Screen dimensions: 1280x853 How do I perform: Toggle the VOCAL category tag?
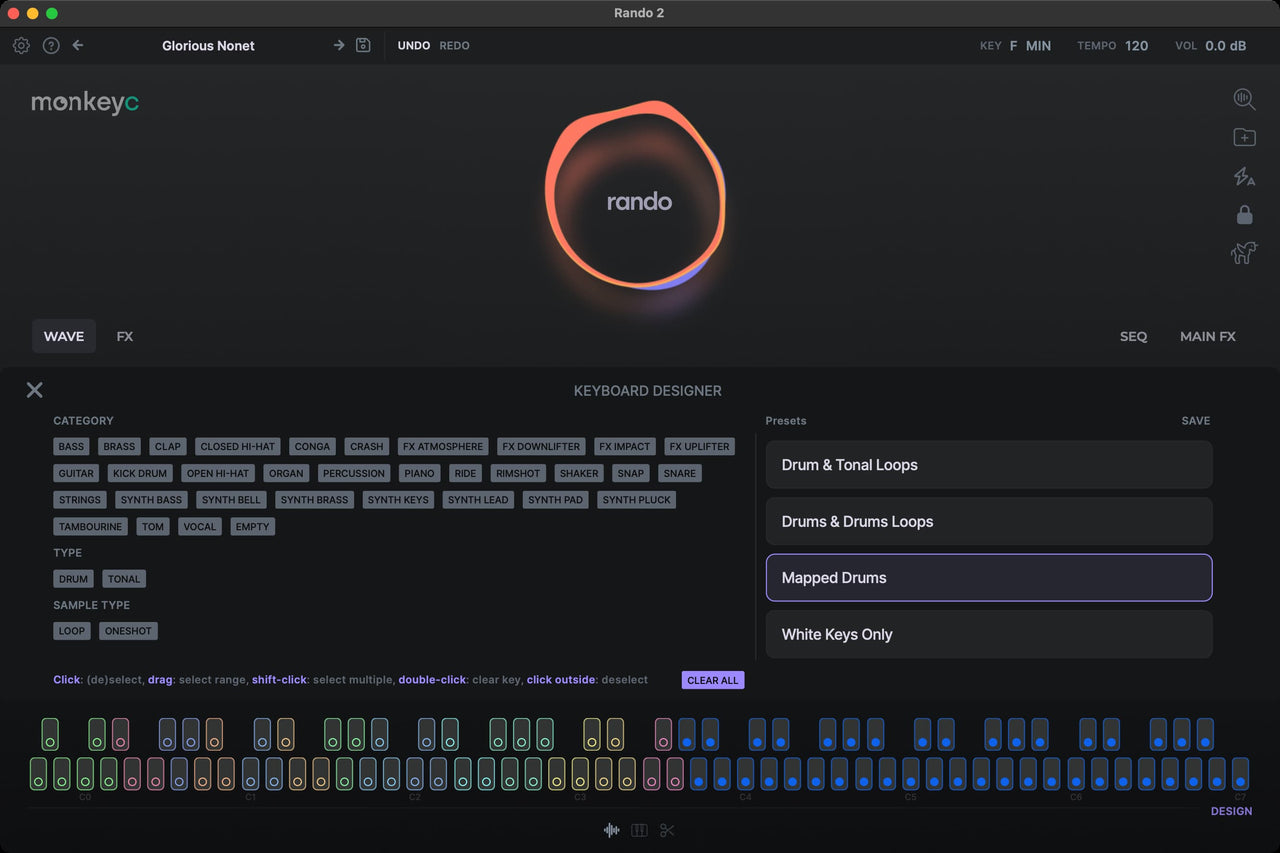[x=200, y=526]
